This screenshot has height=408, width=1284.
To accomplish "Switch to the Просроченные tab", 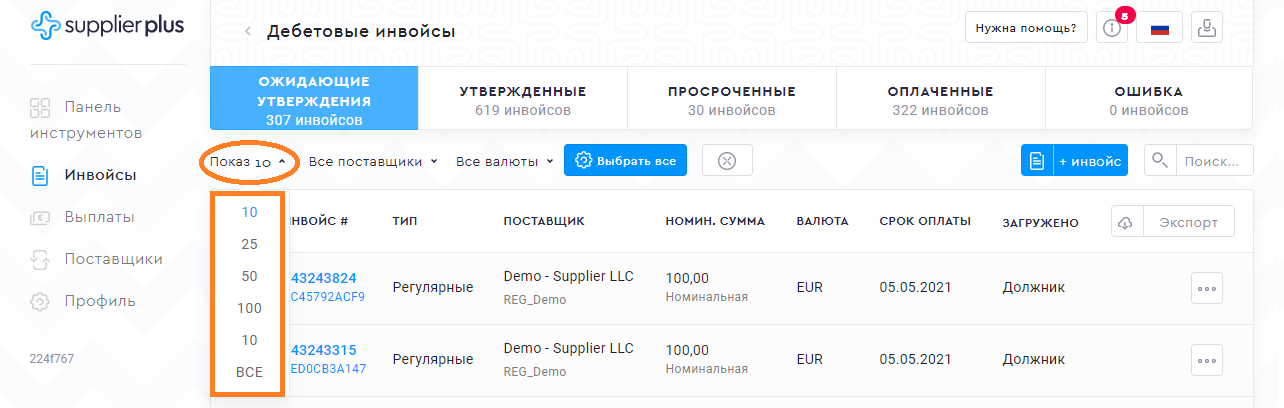I will [x=731, y=100].
